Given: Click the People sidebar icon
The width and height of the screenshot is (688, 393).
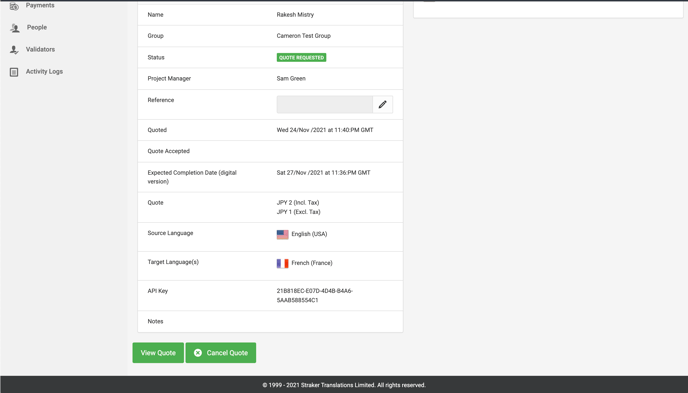Looking at the screenshot, I should [14, 28].
